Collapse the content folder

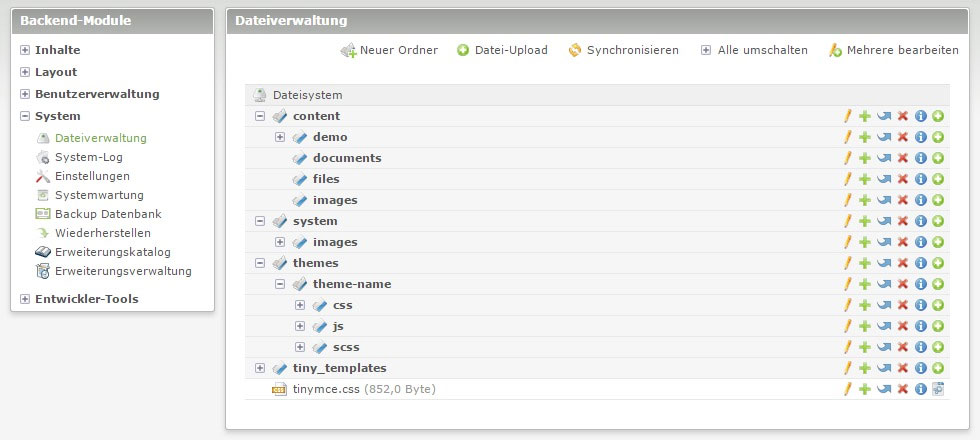pos(260,117)
